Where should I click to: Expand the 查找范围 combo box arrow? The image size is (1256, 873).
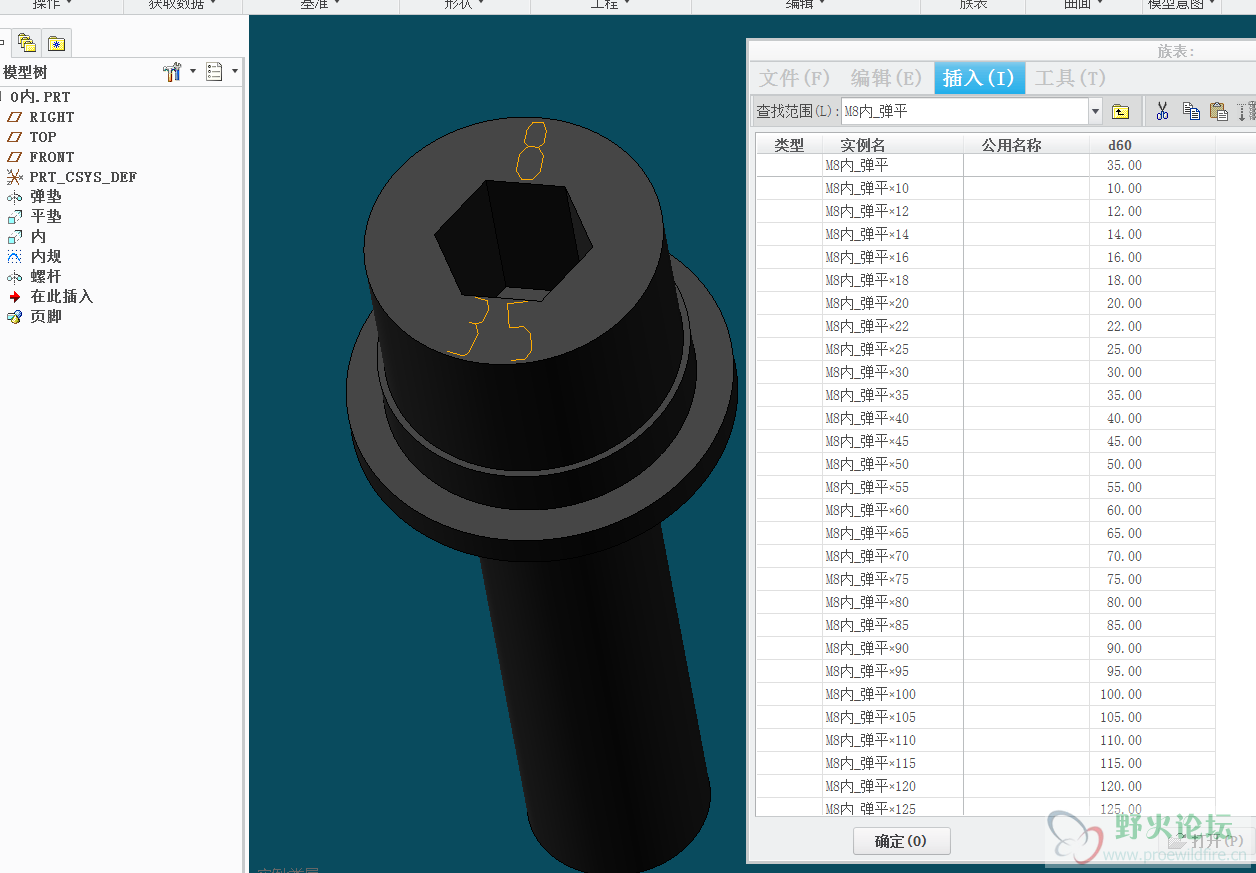(x=1095, y=111)
